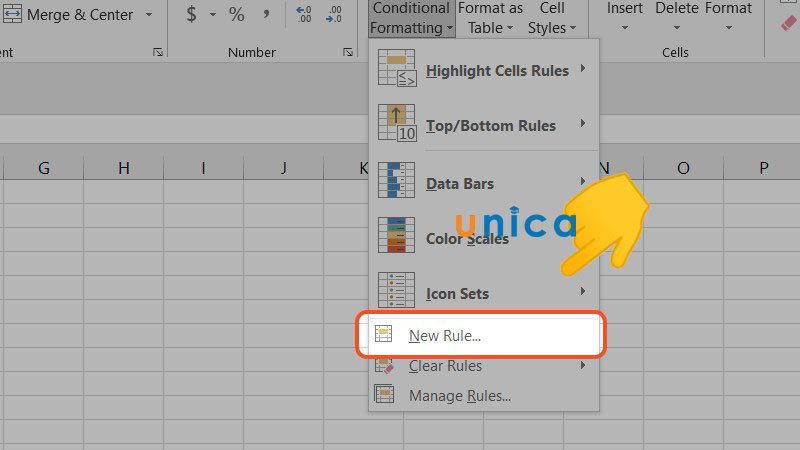Screen dimensions: 800x450
Task: Open the Merge & Center dropdown arrow
Action: coord(148,15)
